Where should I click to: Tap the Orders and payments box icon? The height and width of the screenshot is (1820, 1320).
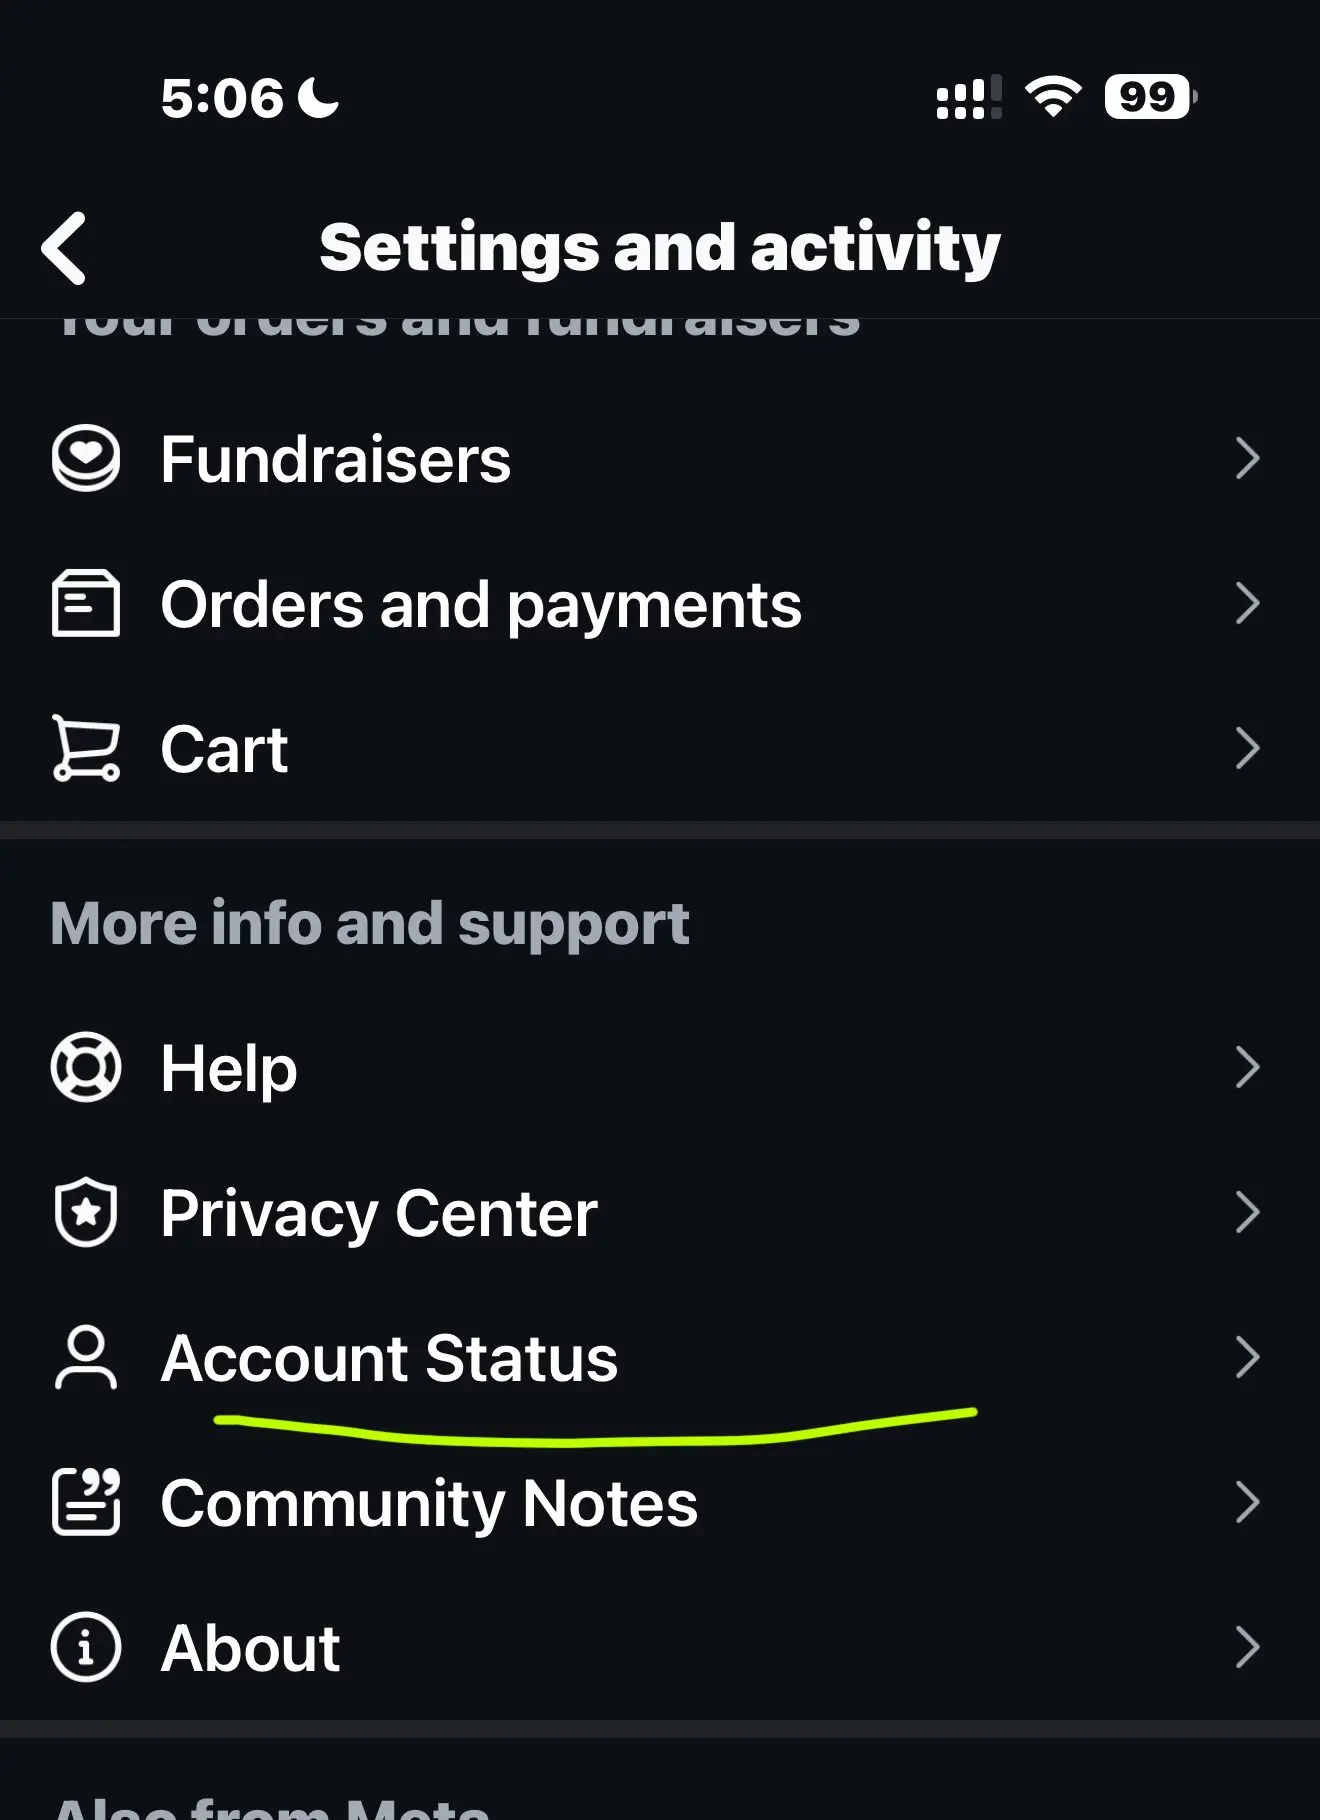(x=86, y=603)
